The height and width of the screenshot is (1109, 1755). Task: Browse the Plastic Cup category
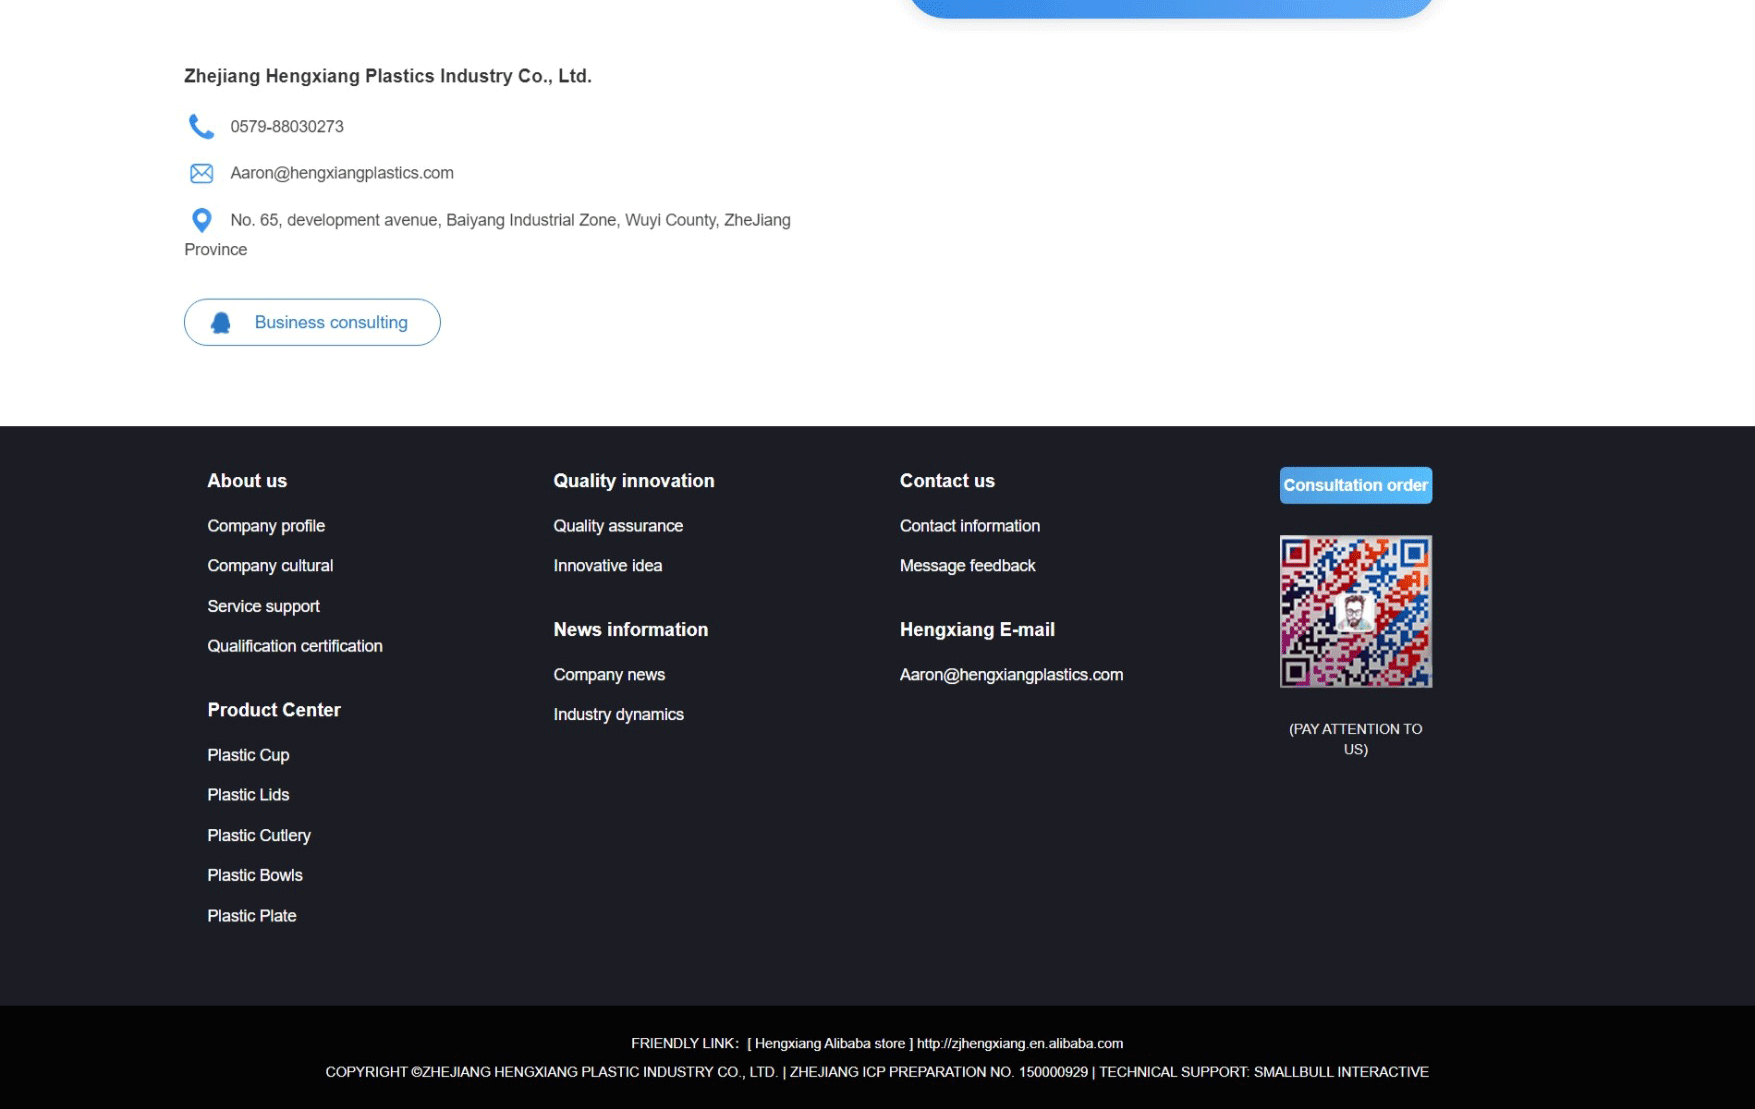pyautogui.click(x=248, y=755)
